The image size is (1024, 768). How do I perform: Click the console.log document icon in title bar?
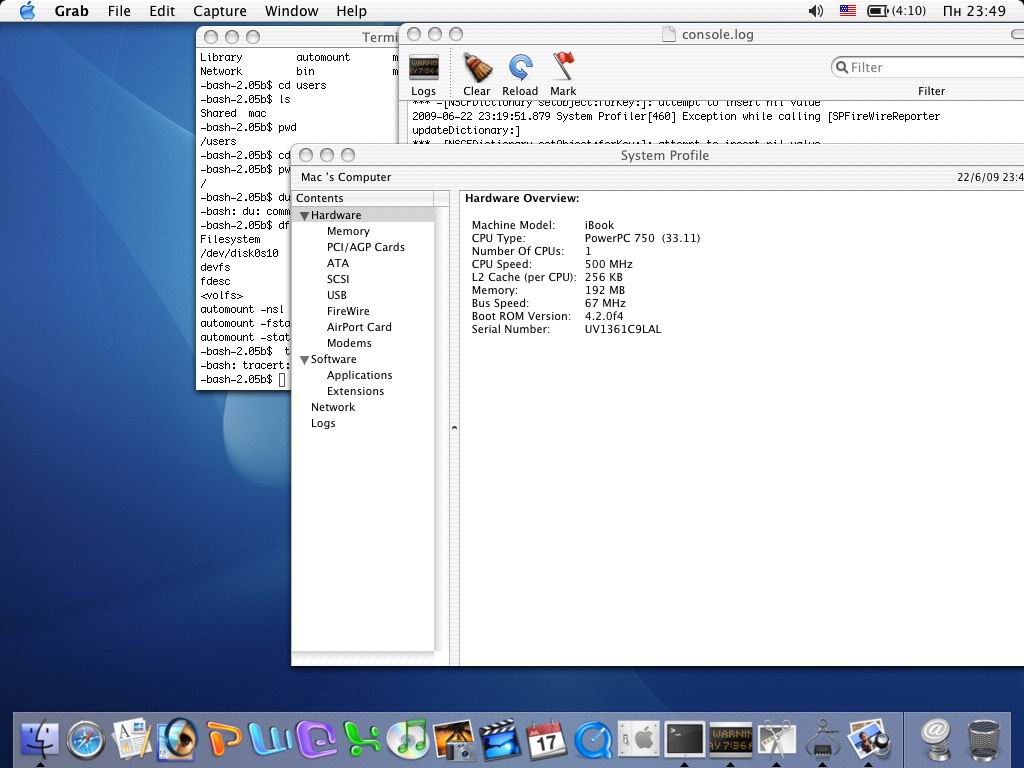tap(668, 34)
